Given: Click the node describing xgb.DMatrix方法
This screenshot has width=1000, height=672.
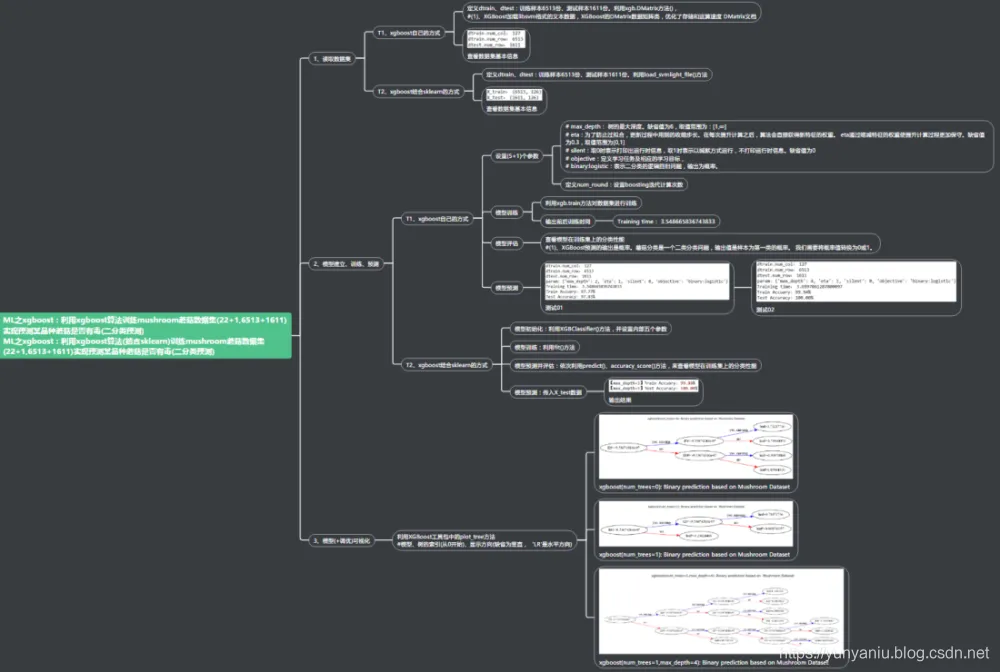Looking at the screenshot, I should [x=612, y=13].
